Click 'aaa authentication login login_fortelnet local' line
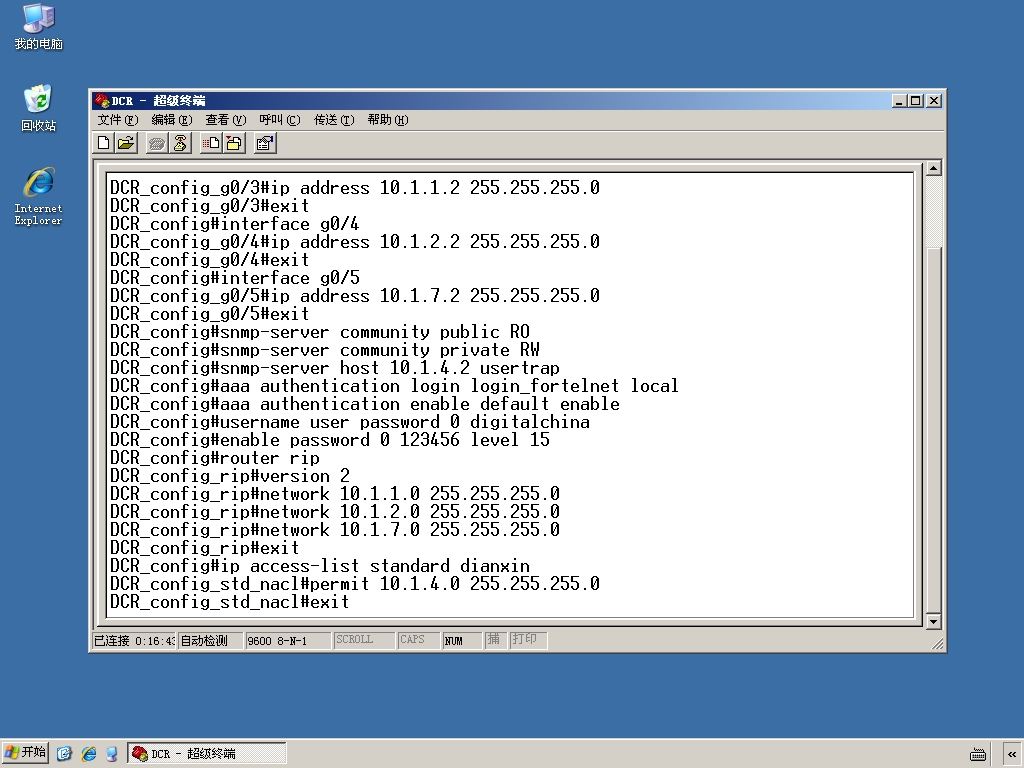Viewport: 1024px width, 768px height. click(394, 385)
